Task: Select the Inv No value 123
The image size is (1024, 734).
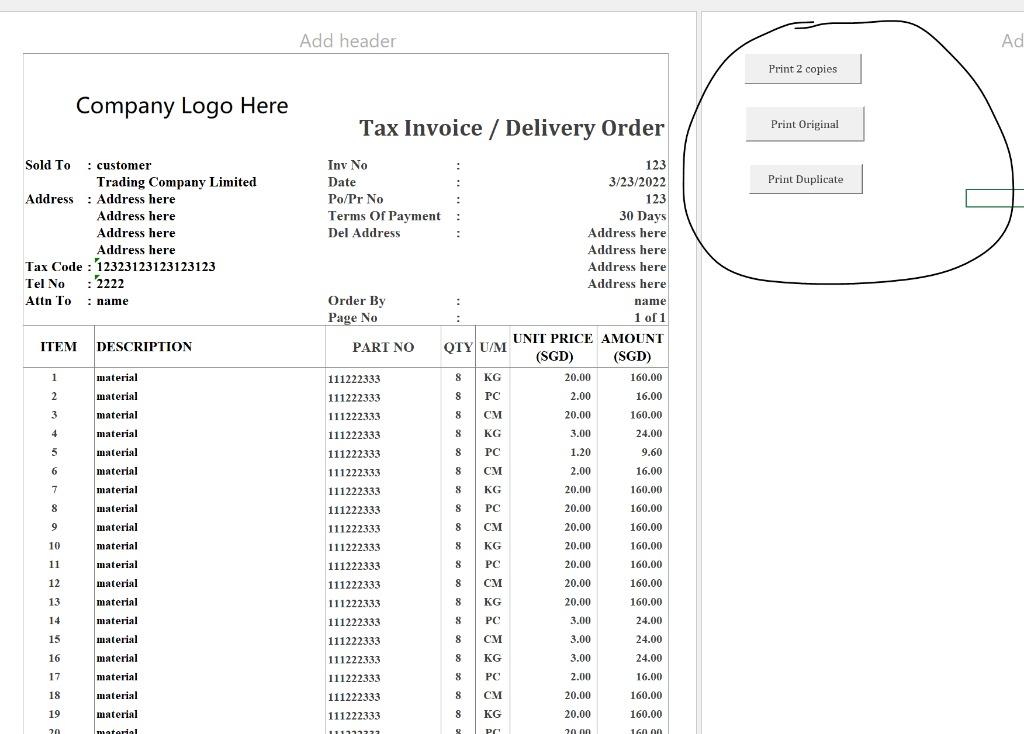Action: (653, 165)
